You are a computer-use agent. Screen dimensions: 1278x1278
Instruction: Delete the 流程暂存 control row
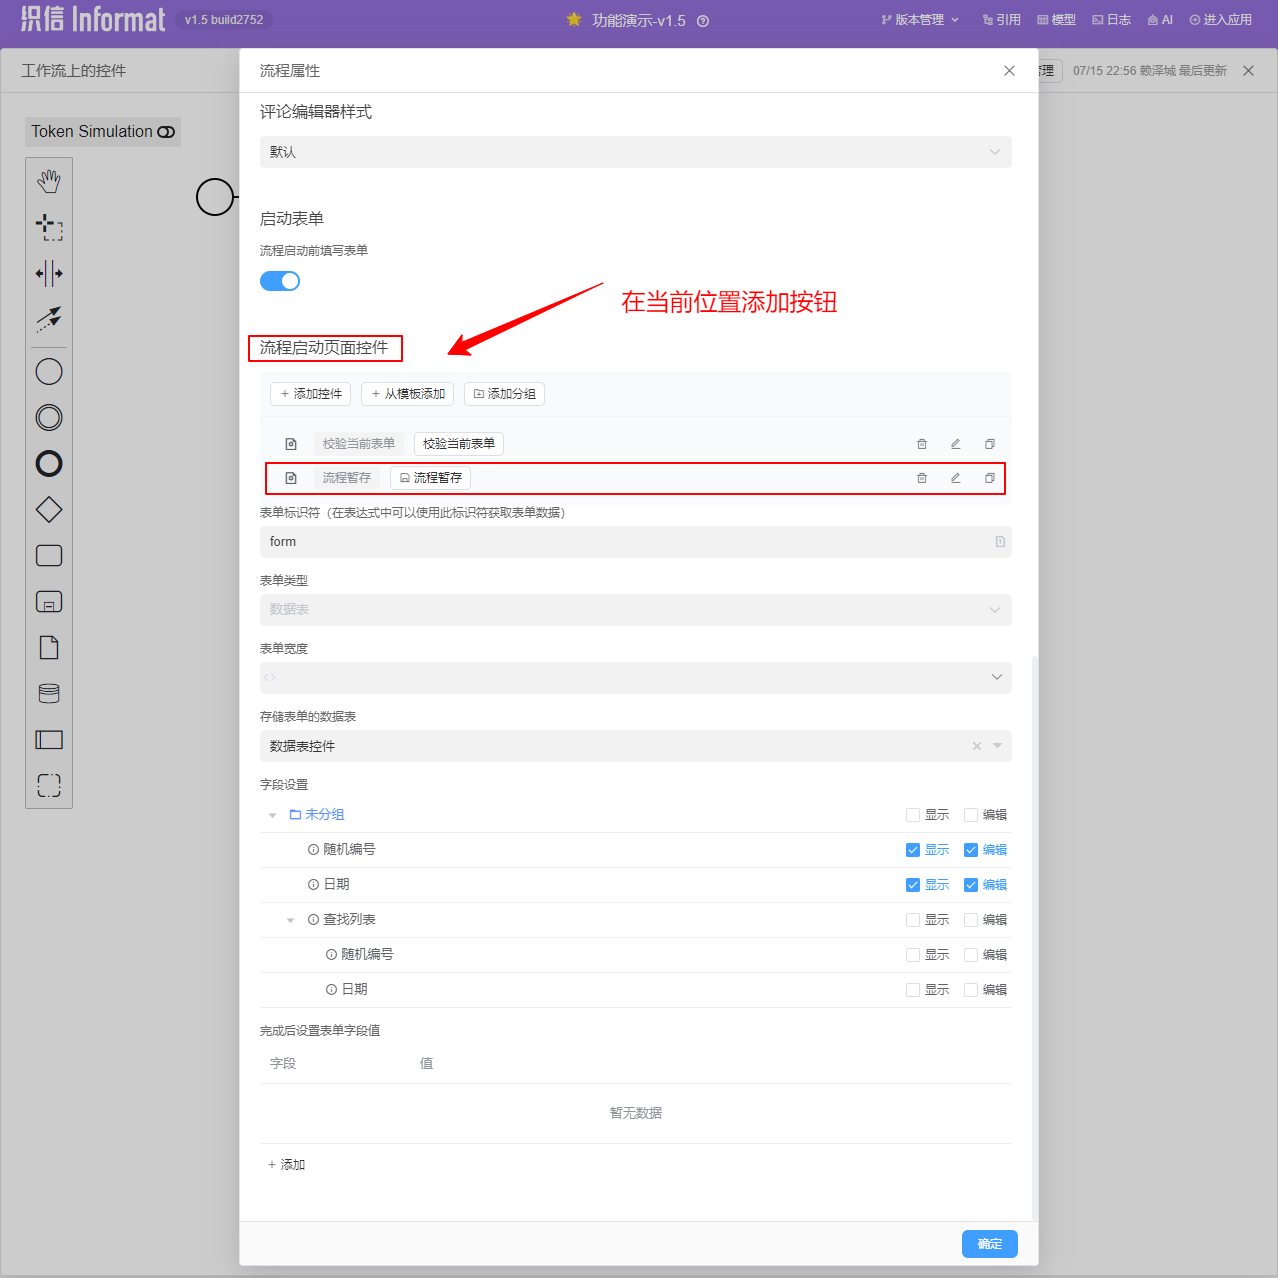pyautogui.click(x=922, y=478)
